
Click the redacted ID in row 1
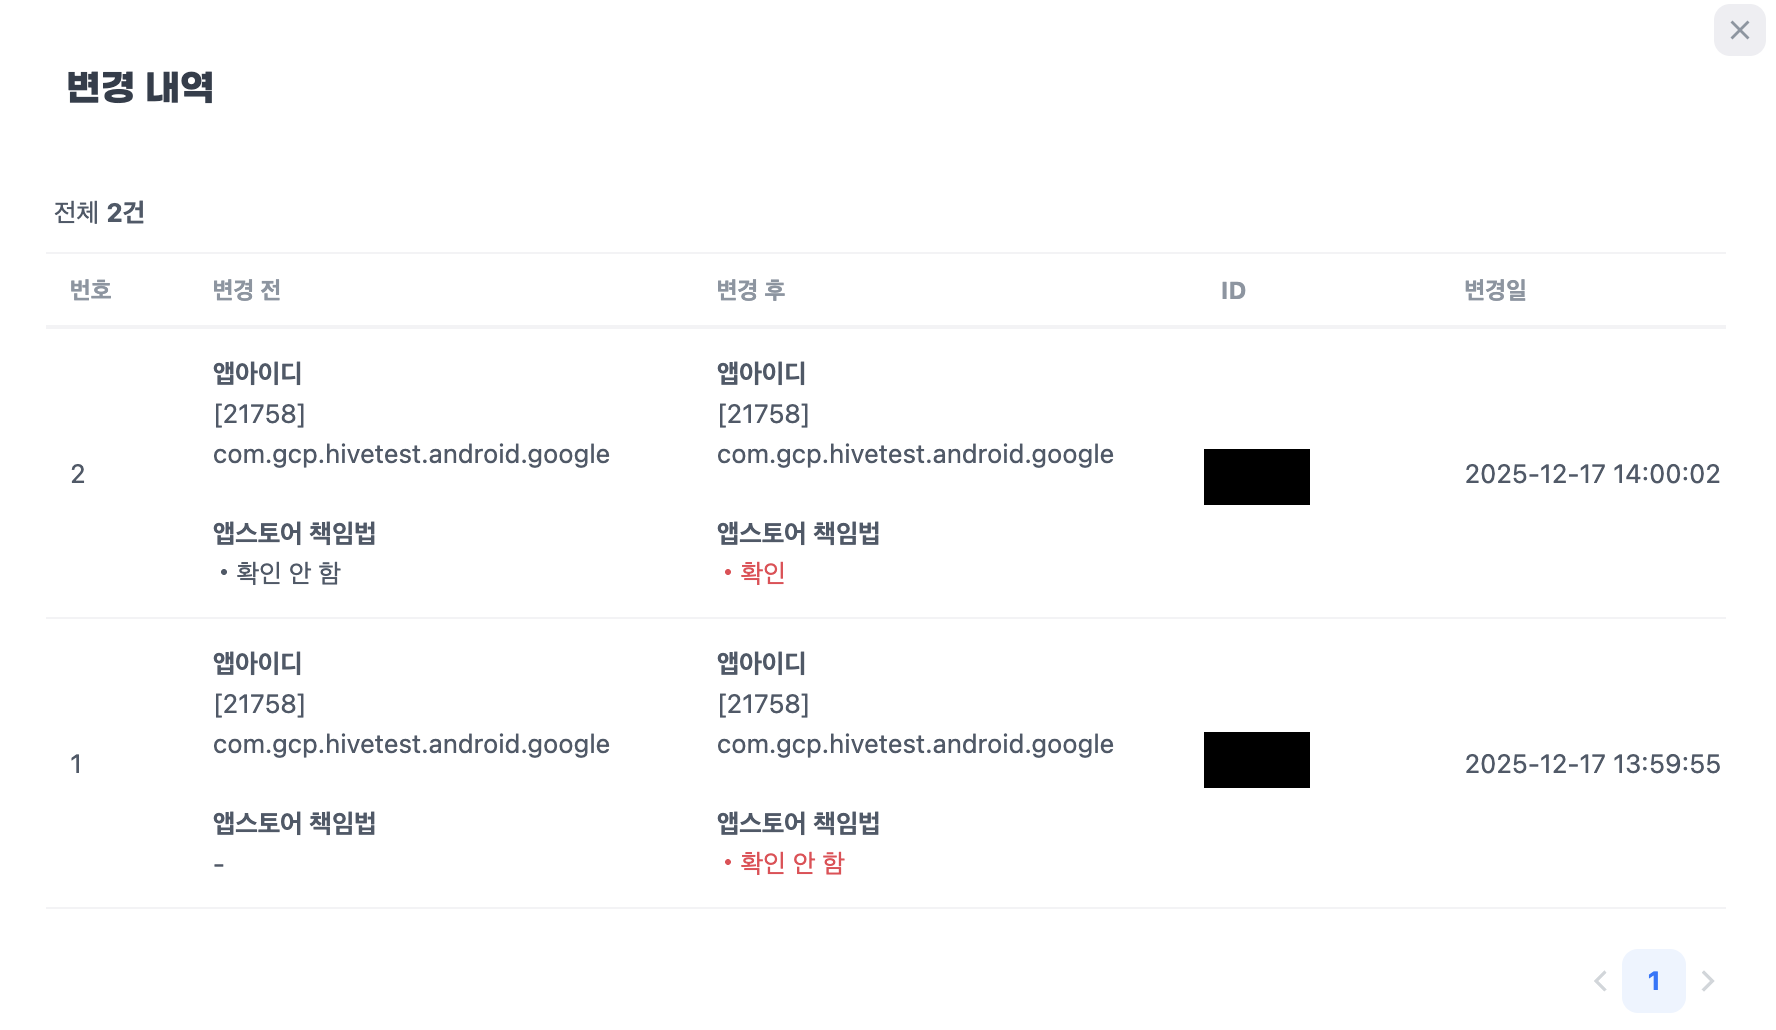click(1256, 760)
